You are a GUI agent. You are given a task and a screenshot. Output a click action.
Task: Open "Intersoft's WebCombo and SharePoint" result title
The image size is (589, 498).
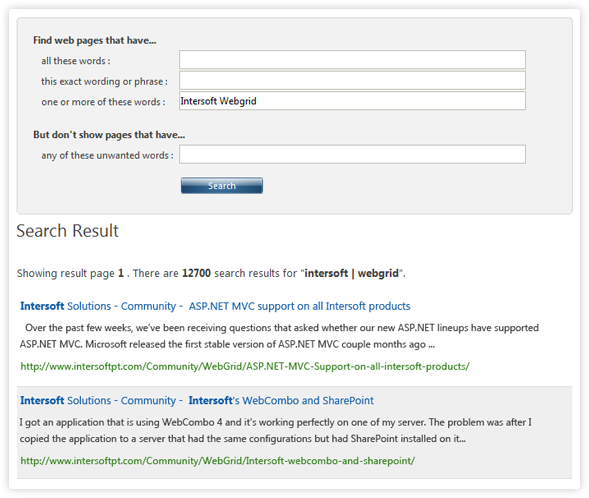point(281,400)
